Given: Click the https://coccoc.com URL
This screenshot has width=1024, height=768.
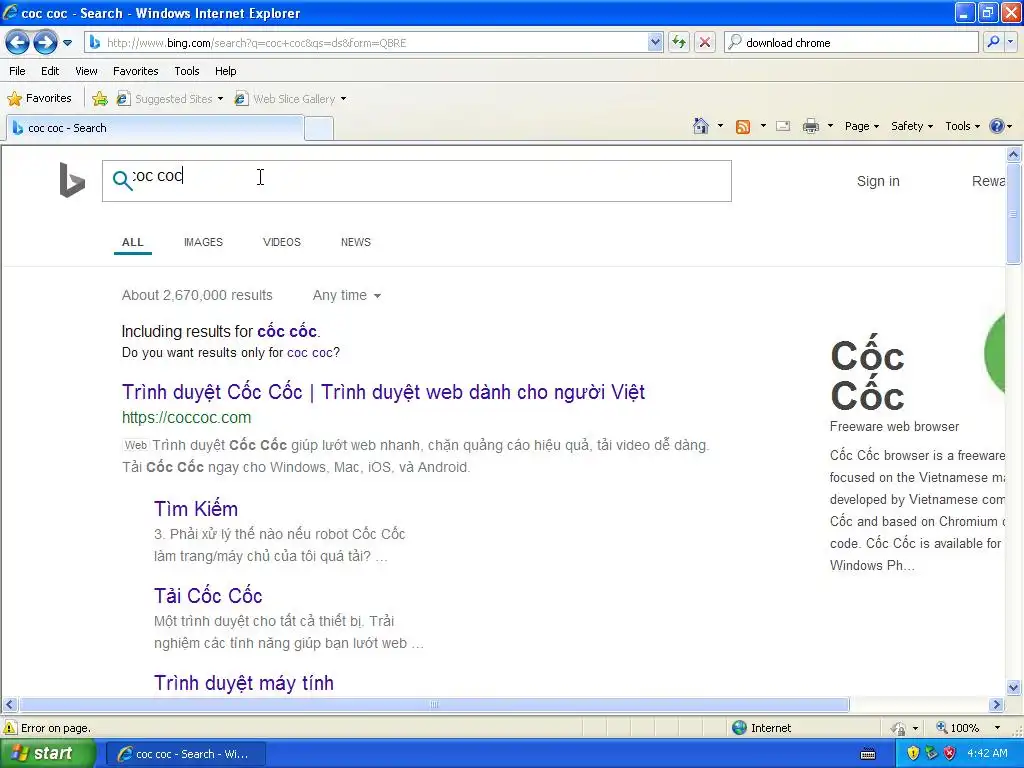Looking at the screenshot, I should pos(186,417).
